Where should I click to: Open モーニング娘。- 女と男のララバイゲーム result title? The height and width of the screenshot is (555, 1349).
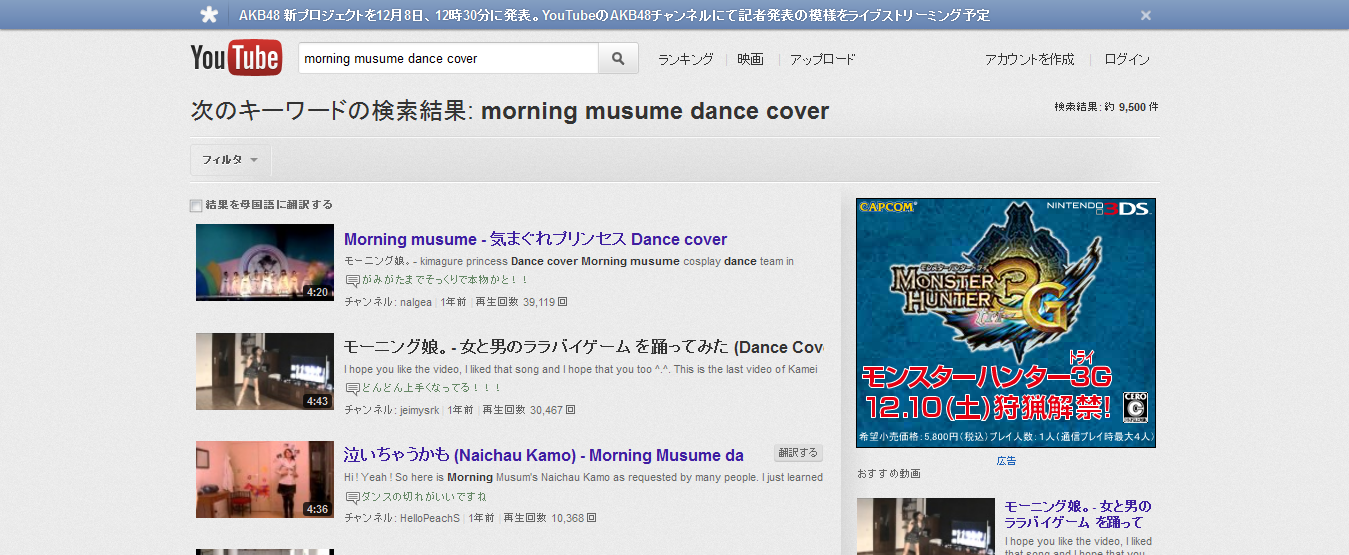pos(583,347)
